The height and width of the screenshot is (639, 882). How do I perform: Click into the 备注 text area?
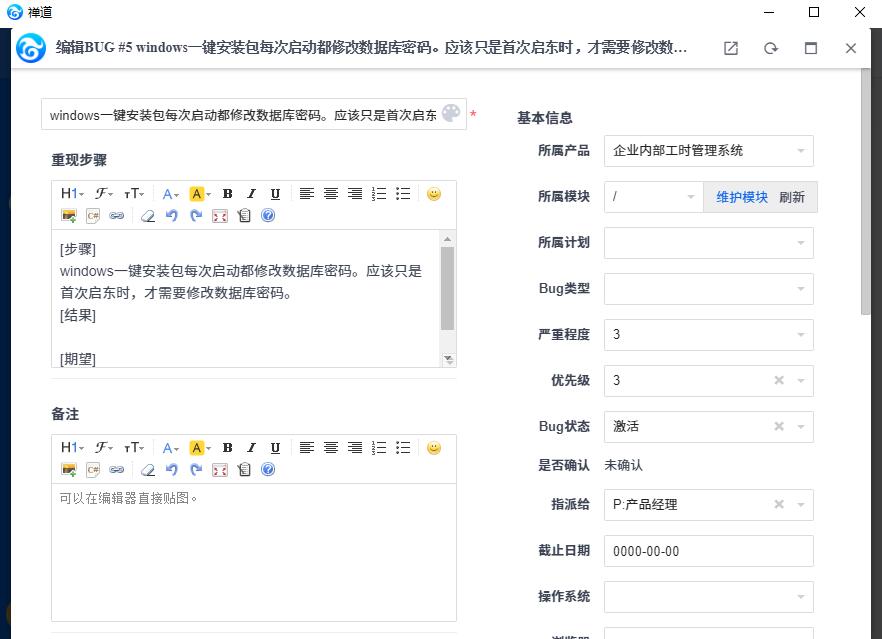click(x=254, y=552)
